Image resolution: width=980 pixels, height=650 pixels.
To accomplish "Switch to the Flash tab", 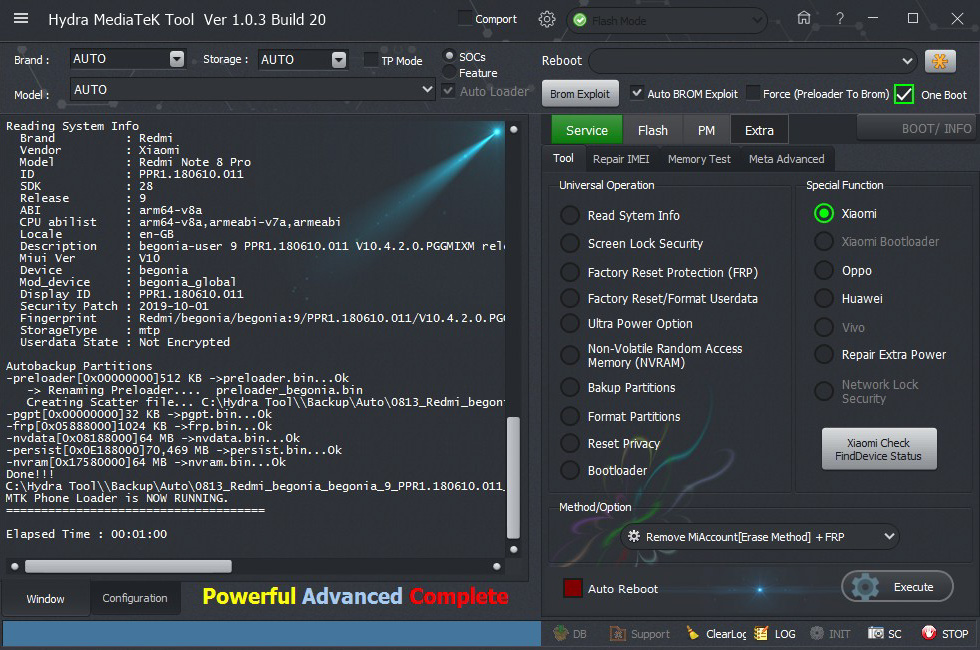I will pos(652,130).
